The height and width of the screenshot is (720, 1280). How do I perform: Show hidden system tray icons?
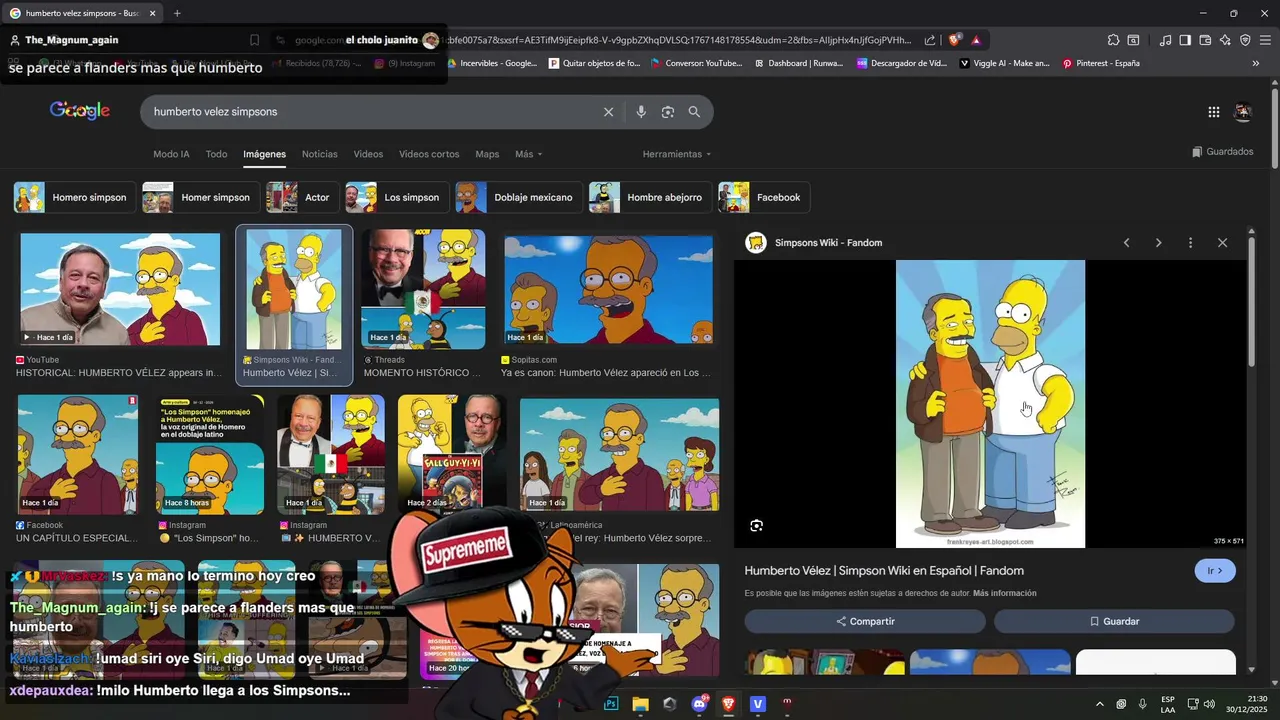(x=1100, y=704)
